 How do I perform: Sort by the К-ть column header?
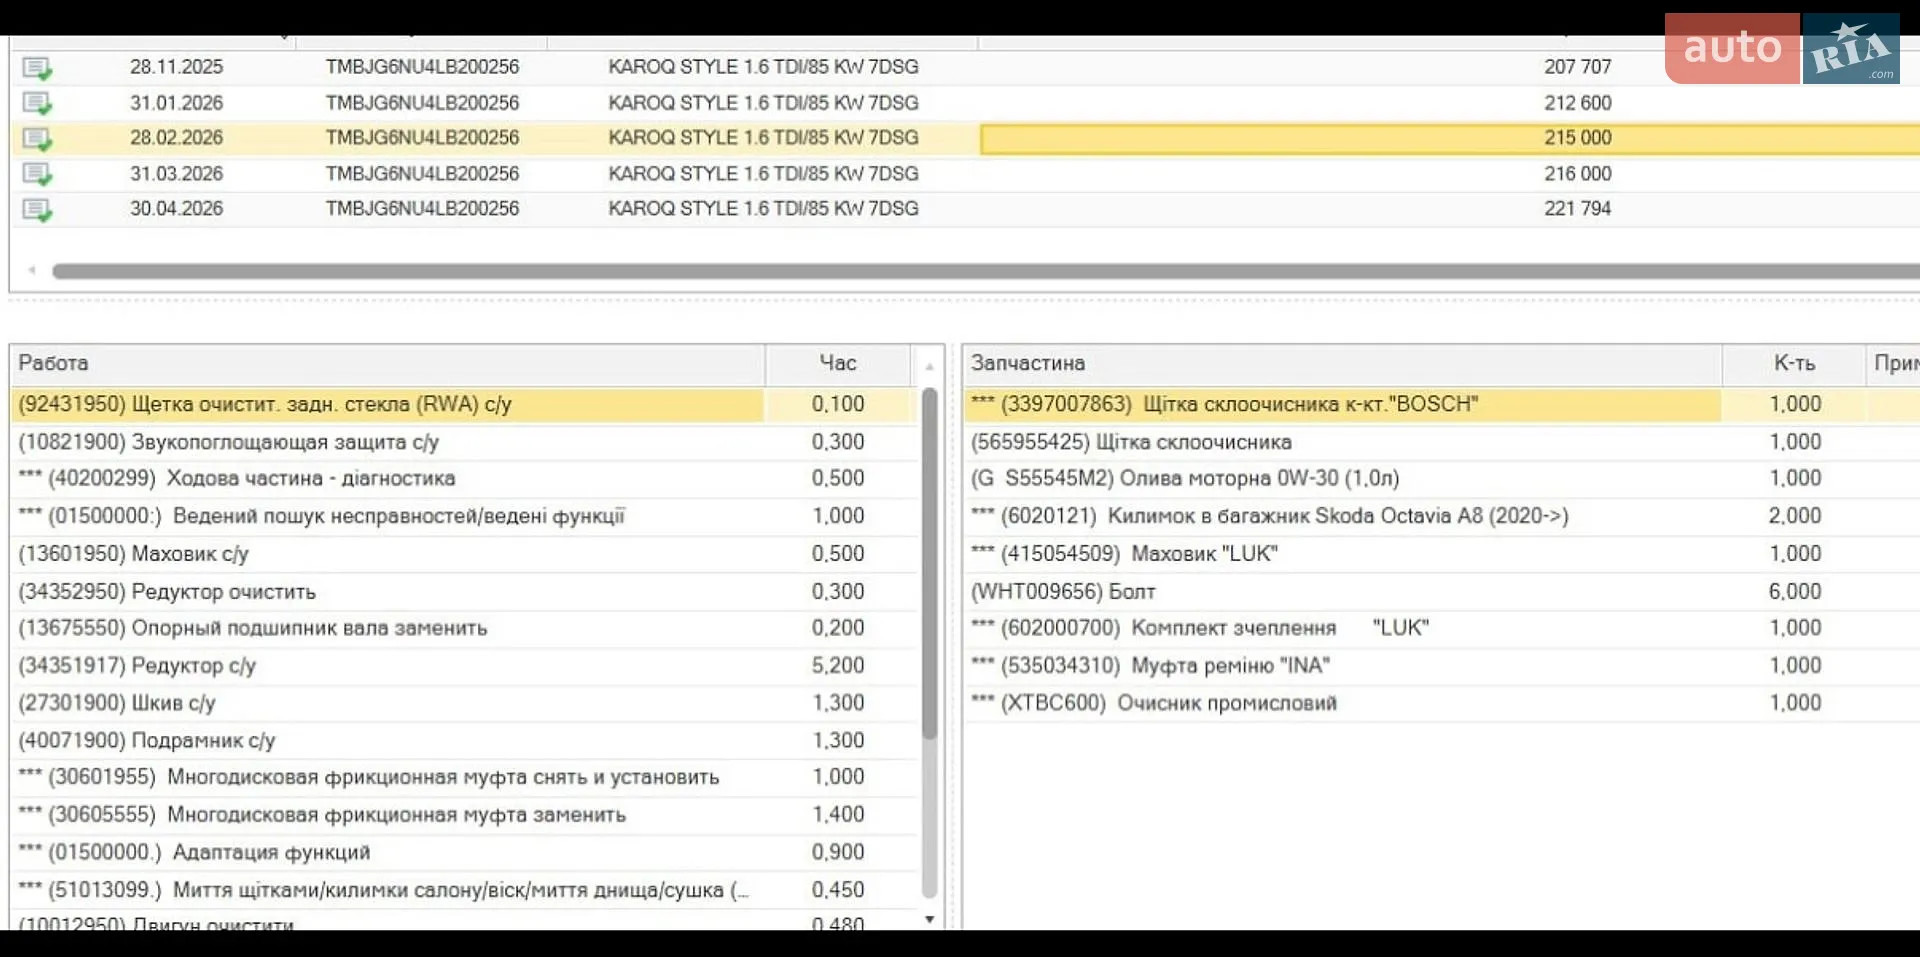1794,364
